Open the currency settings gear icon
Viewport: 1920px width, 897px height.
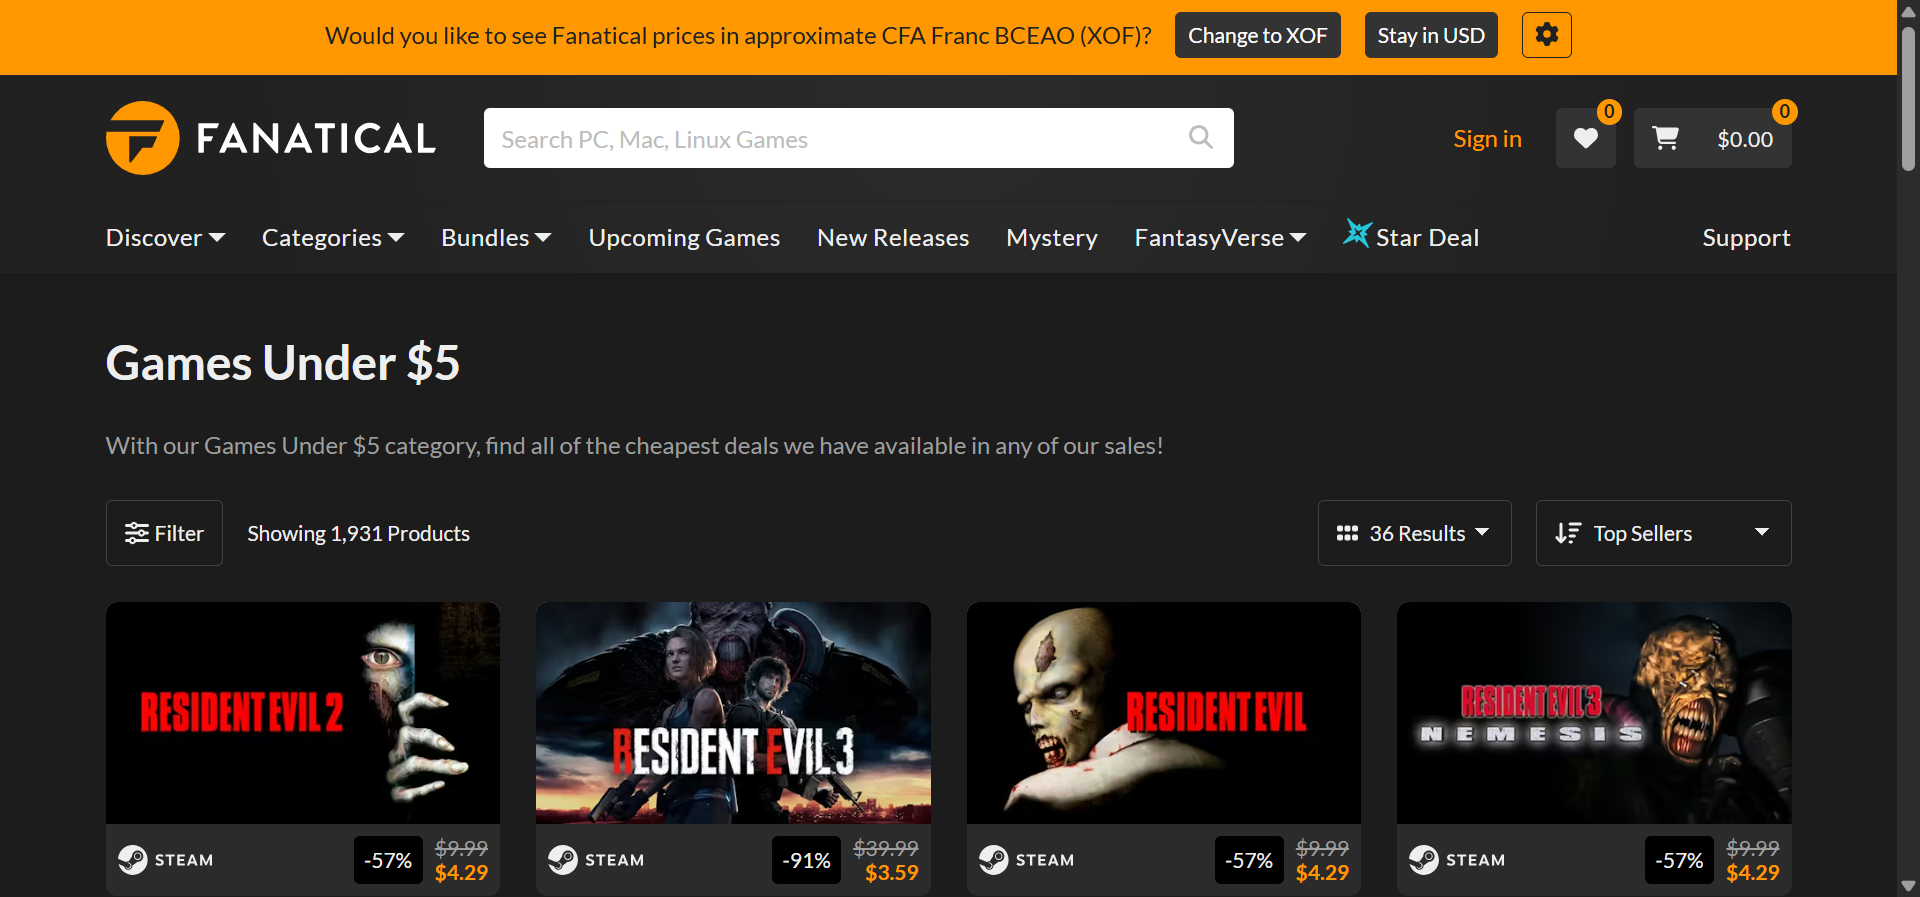tap(1546, 35)
